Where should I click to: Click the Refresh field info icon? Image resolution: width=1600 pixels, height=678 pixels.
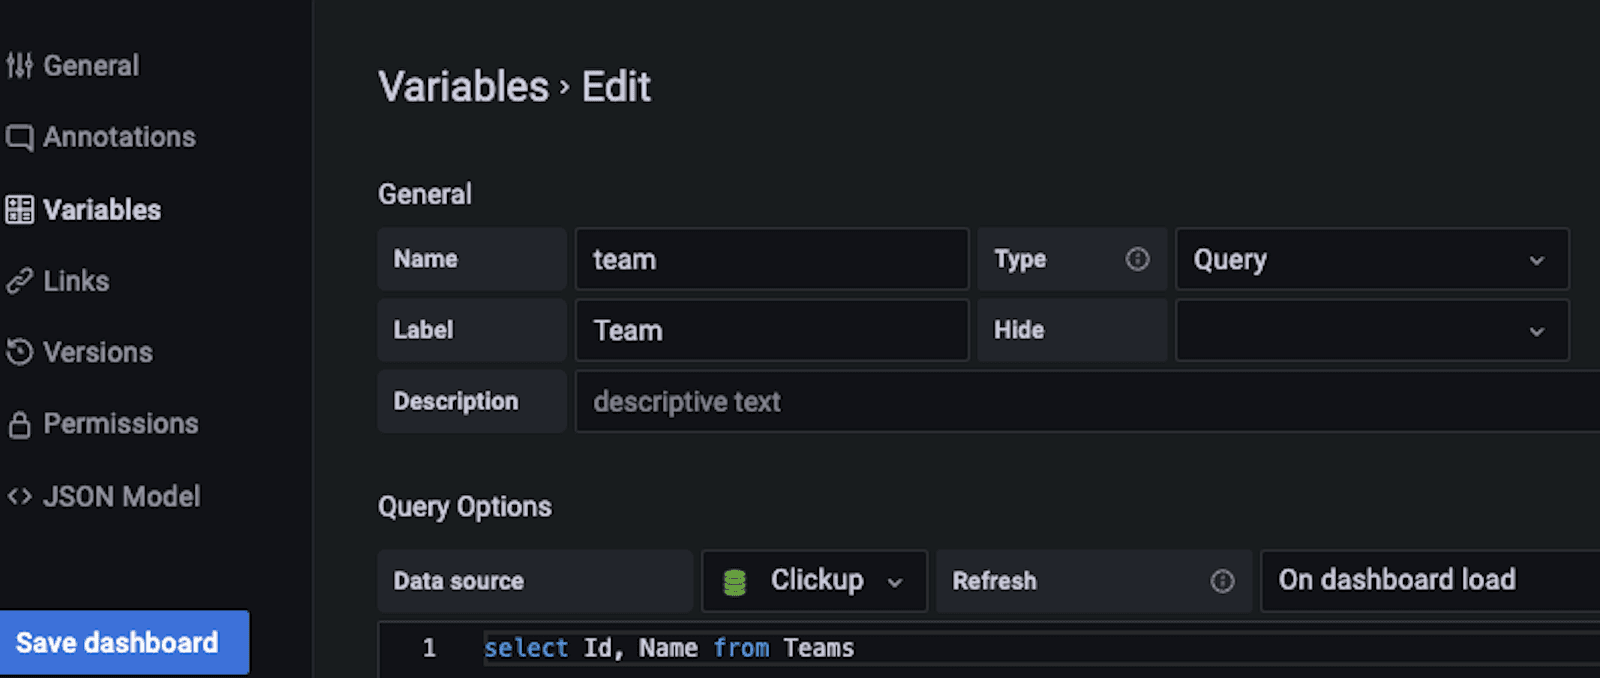[x=1222, y=581]
